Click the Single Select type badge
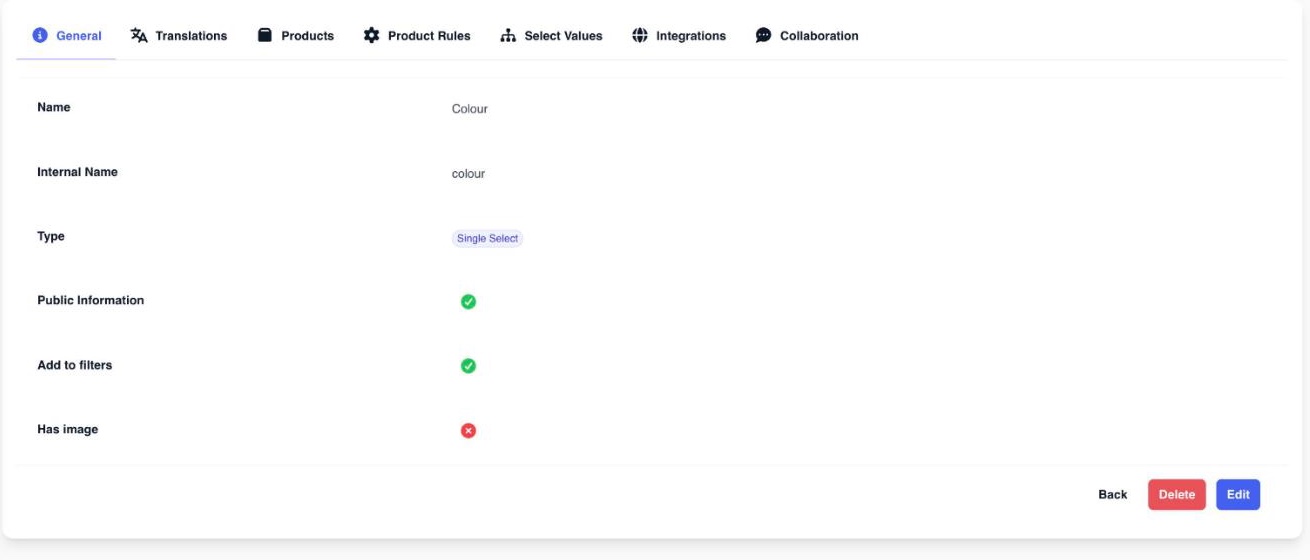This screenshot has width=1310, height=560. point(488,238)
